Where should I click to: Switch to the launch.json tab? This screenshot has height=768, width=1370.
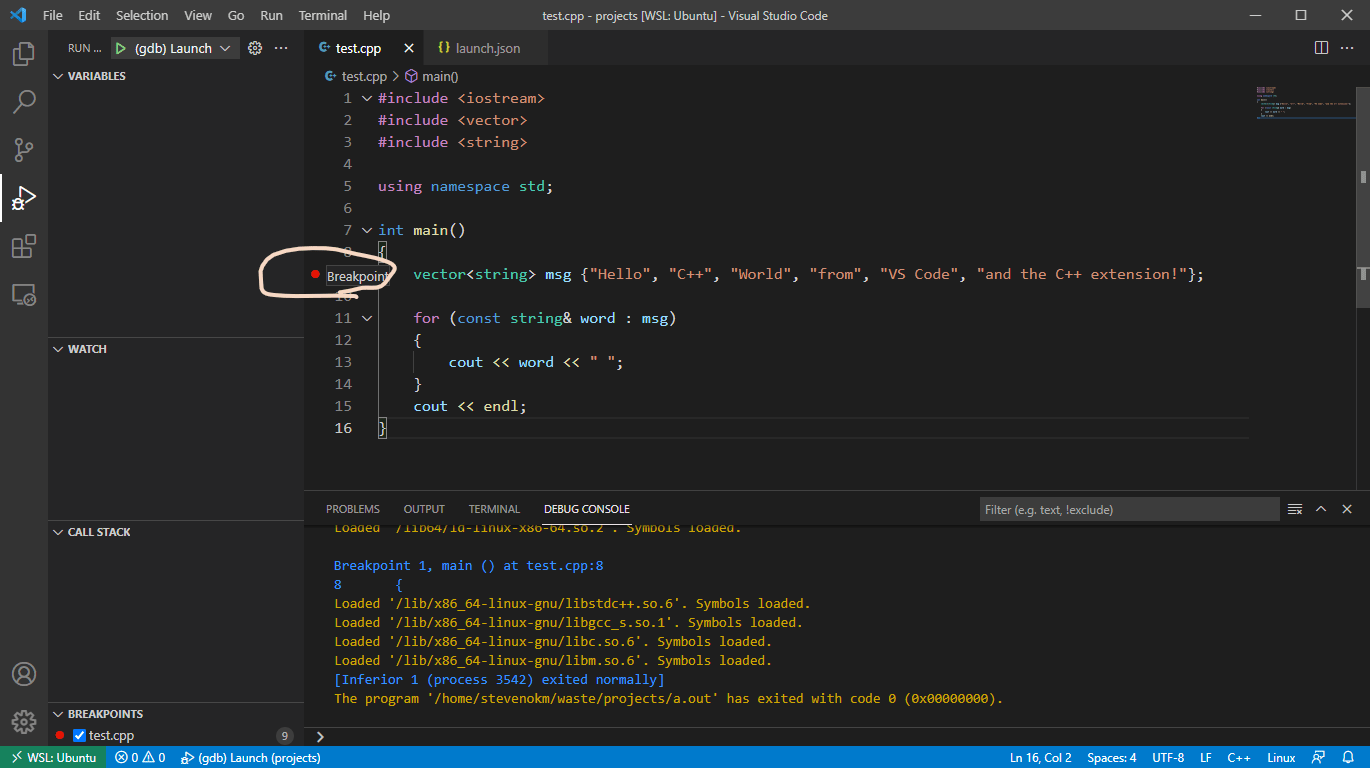486,47
